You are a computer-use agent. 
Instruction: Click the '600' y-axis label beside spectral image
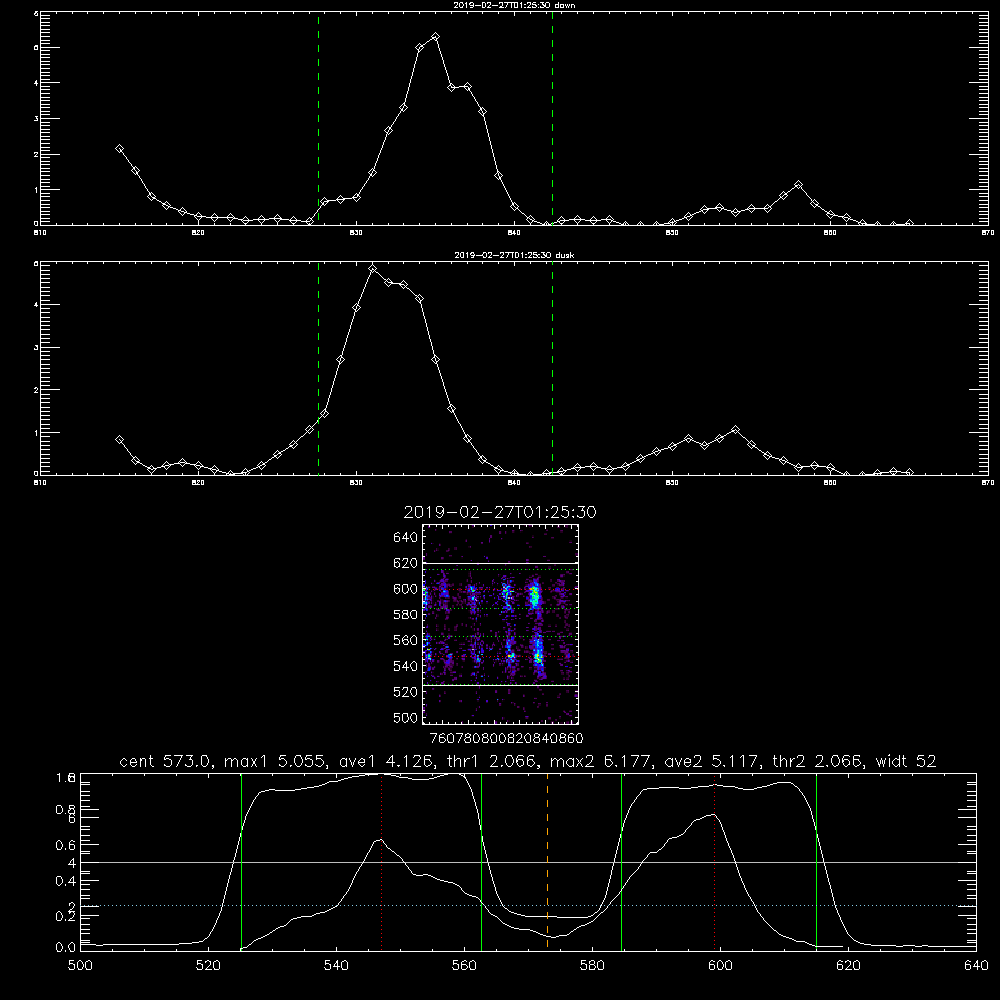pos(406,589)
